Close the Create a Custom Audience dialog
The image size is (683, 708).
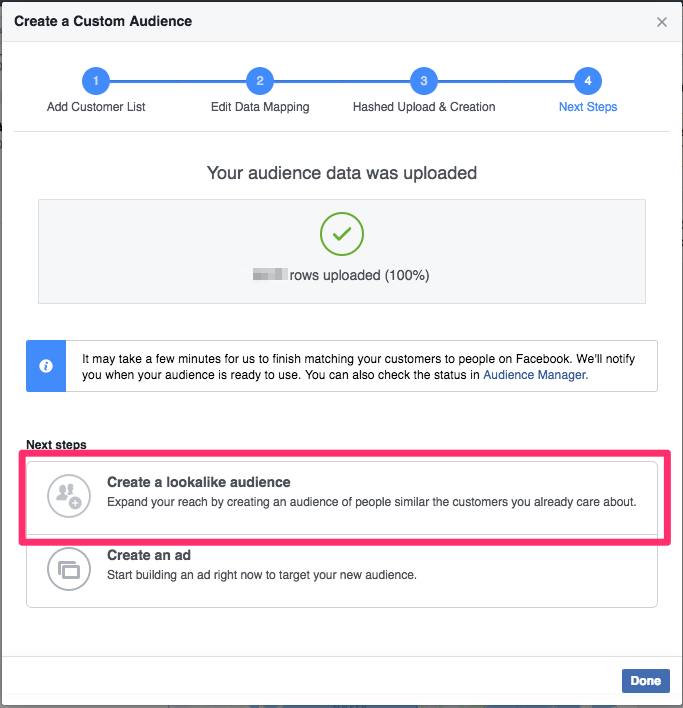[x=662, y=22]
